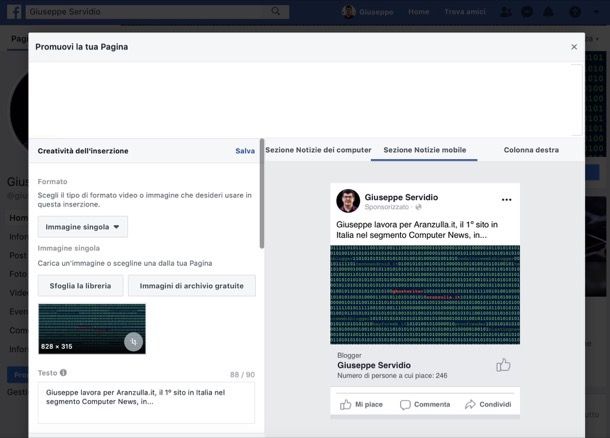Click into the ad Testo text field
The height and width of the screenshot is (438, 610).
point(146,403)
